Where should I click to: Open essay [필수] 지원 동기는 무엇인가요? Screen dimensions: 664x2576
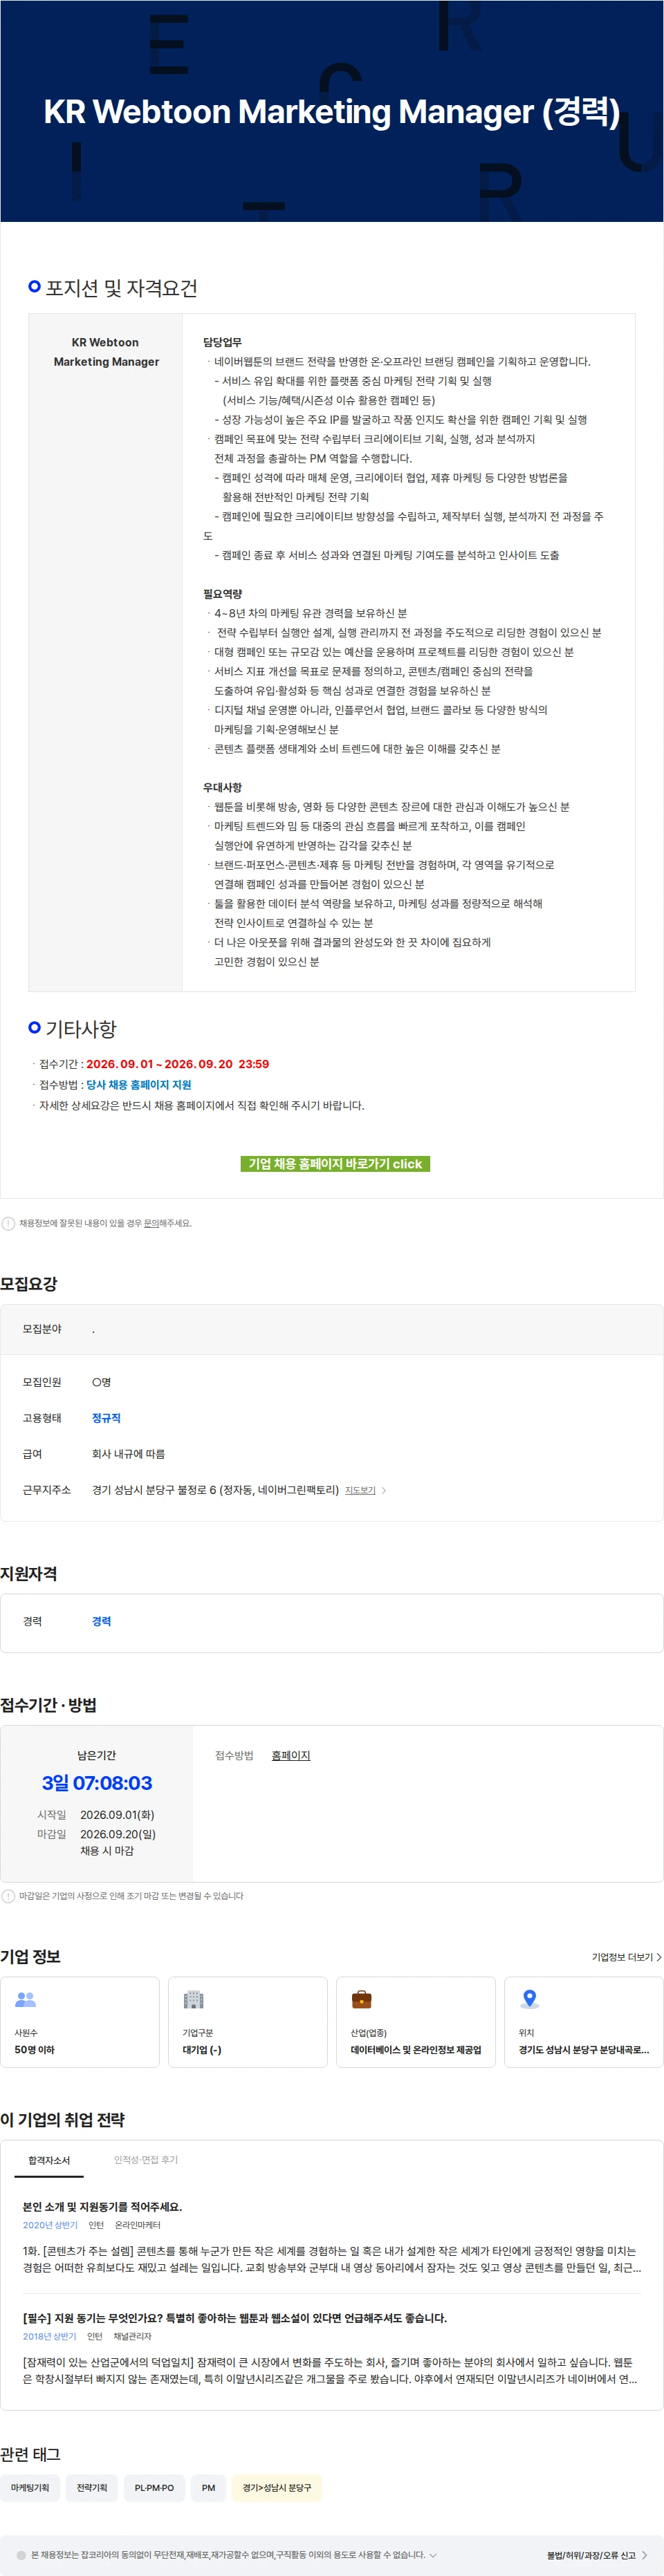tap(234, 2318)
